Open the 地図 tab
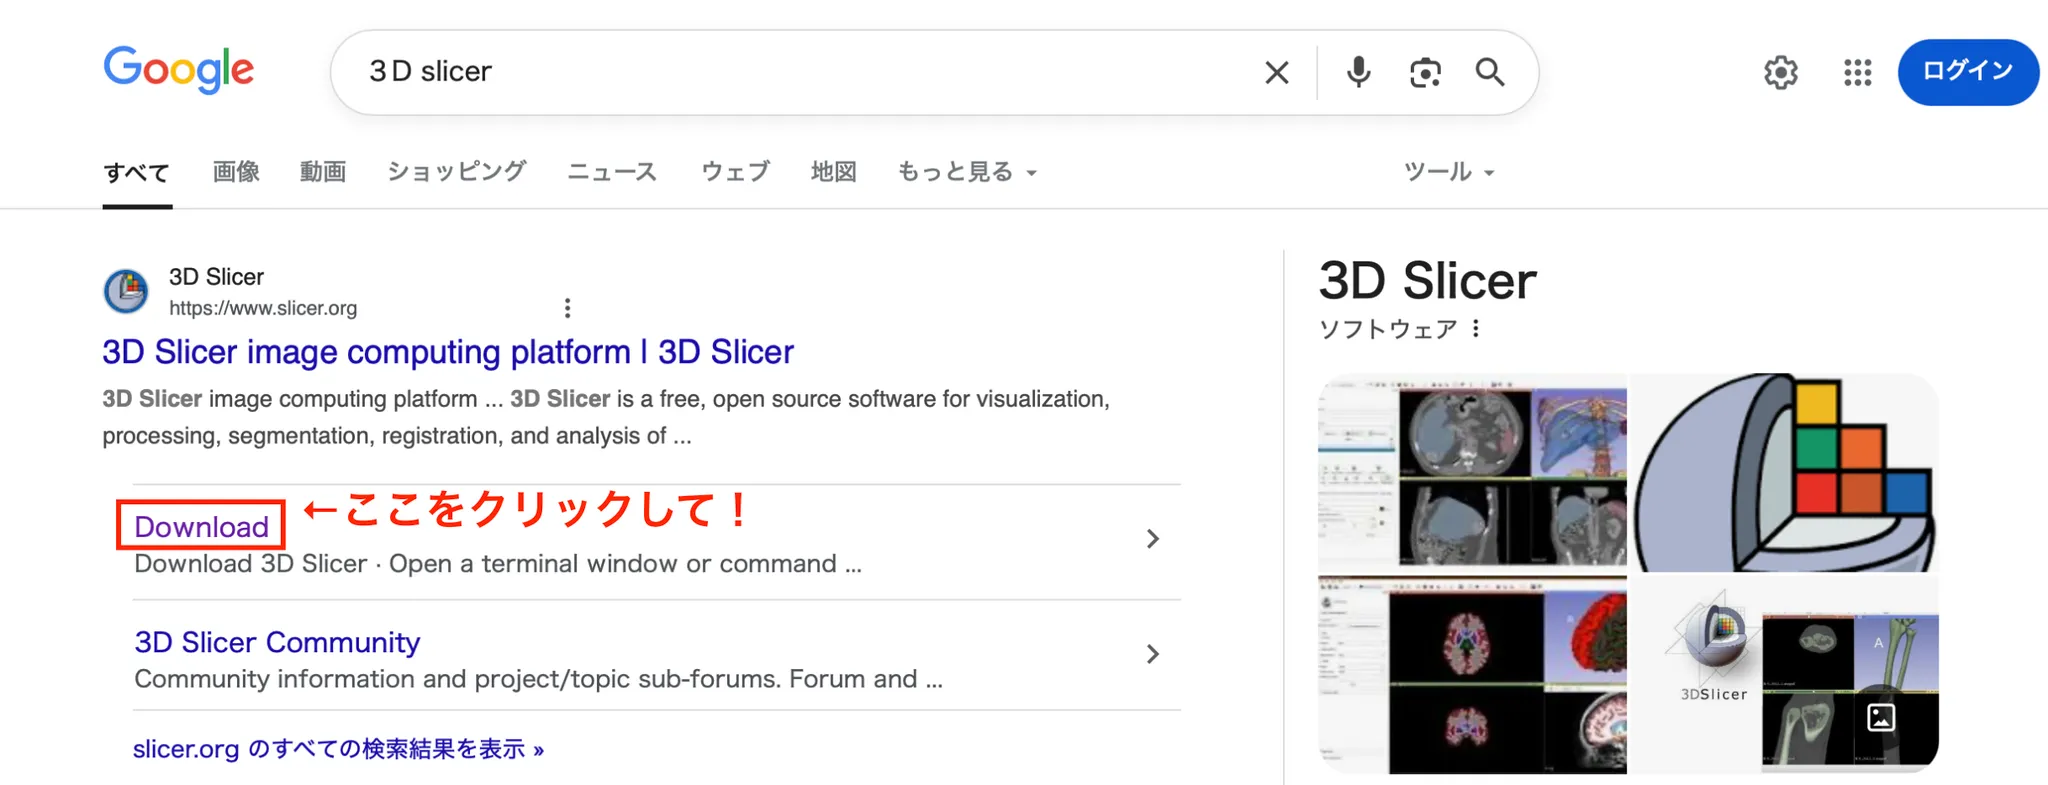The image size is (2048, 785). [x=833, y=172]
